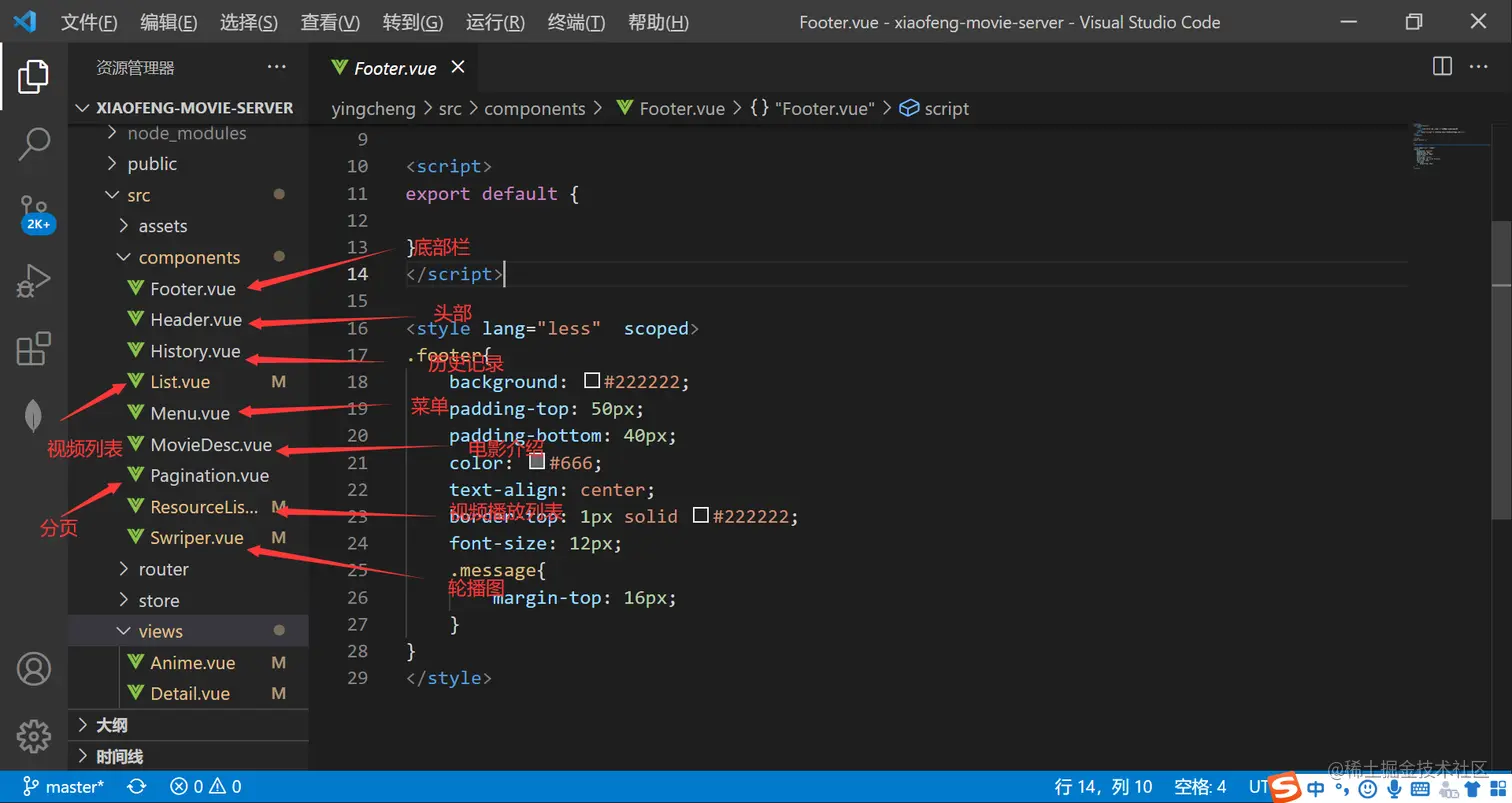The width and height of the screenshot is (1512, 803).
Task: Toggle Chinese/English mode (中) on IME bar
Action: (x=1316, y=789)
